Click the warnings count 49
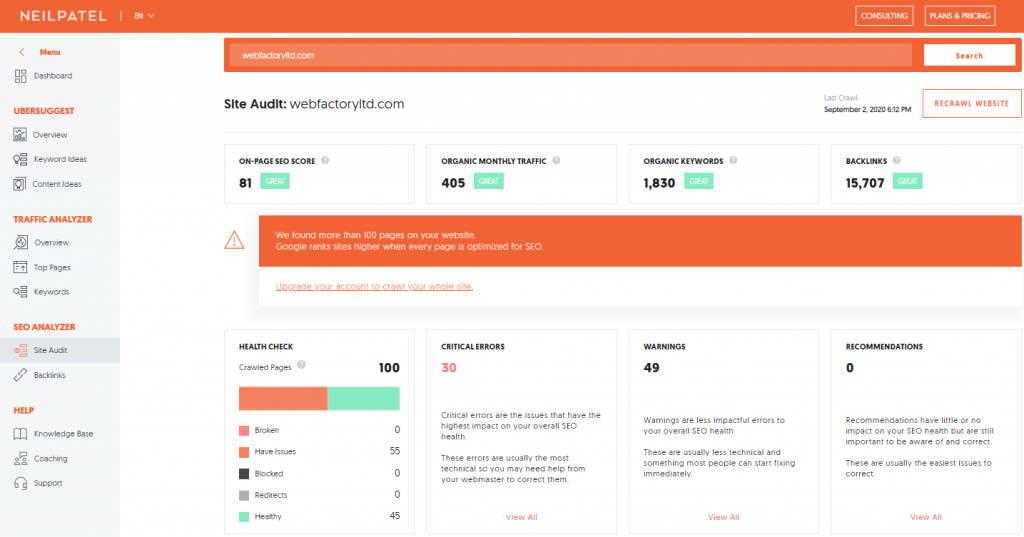Viewport: 1024px width, 537px height. (651, 368)
